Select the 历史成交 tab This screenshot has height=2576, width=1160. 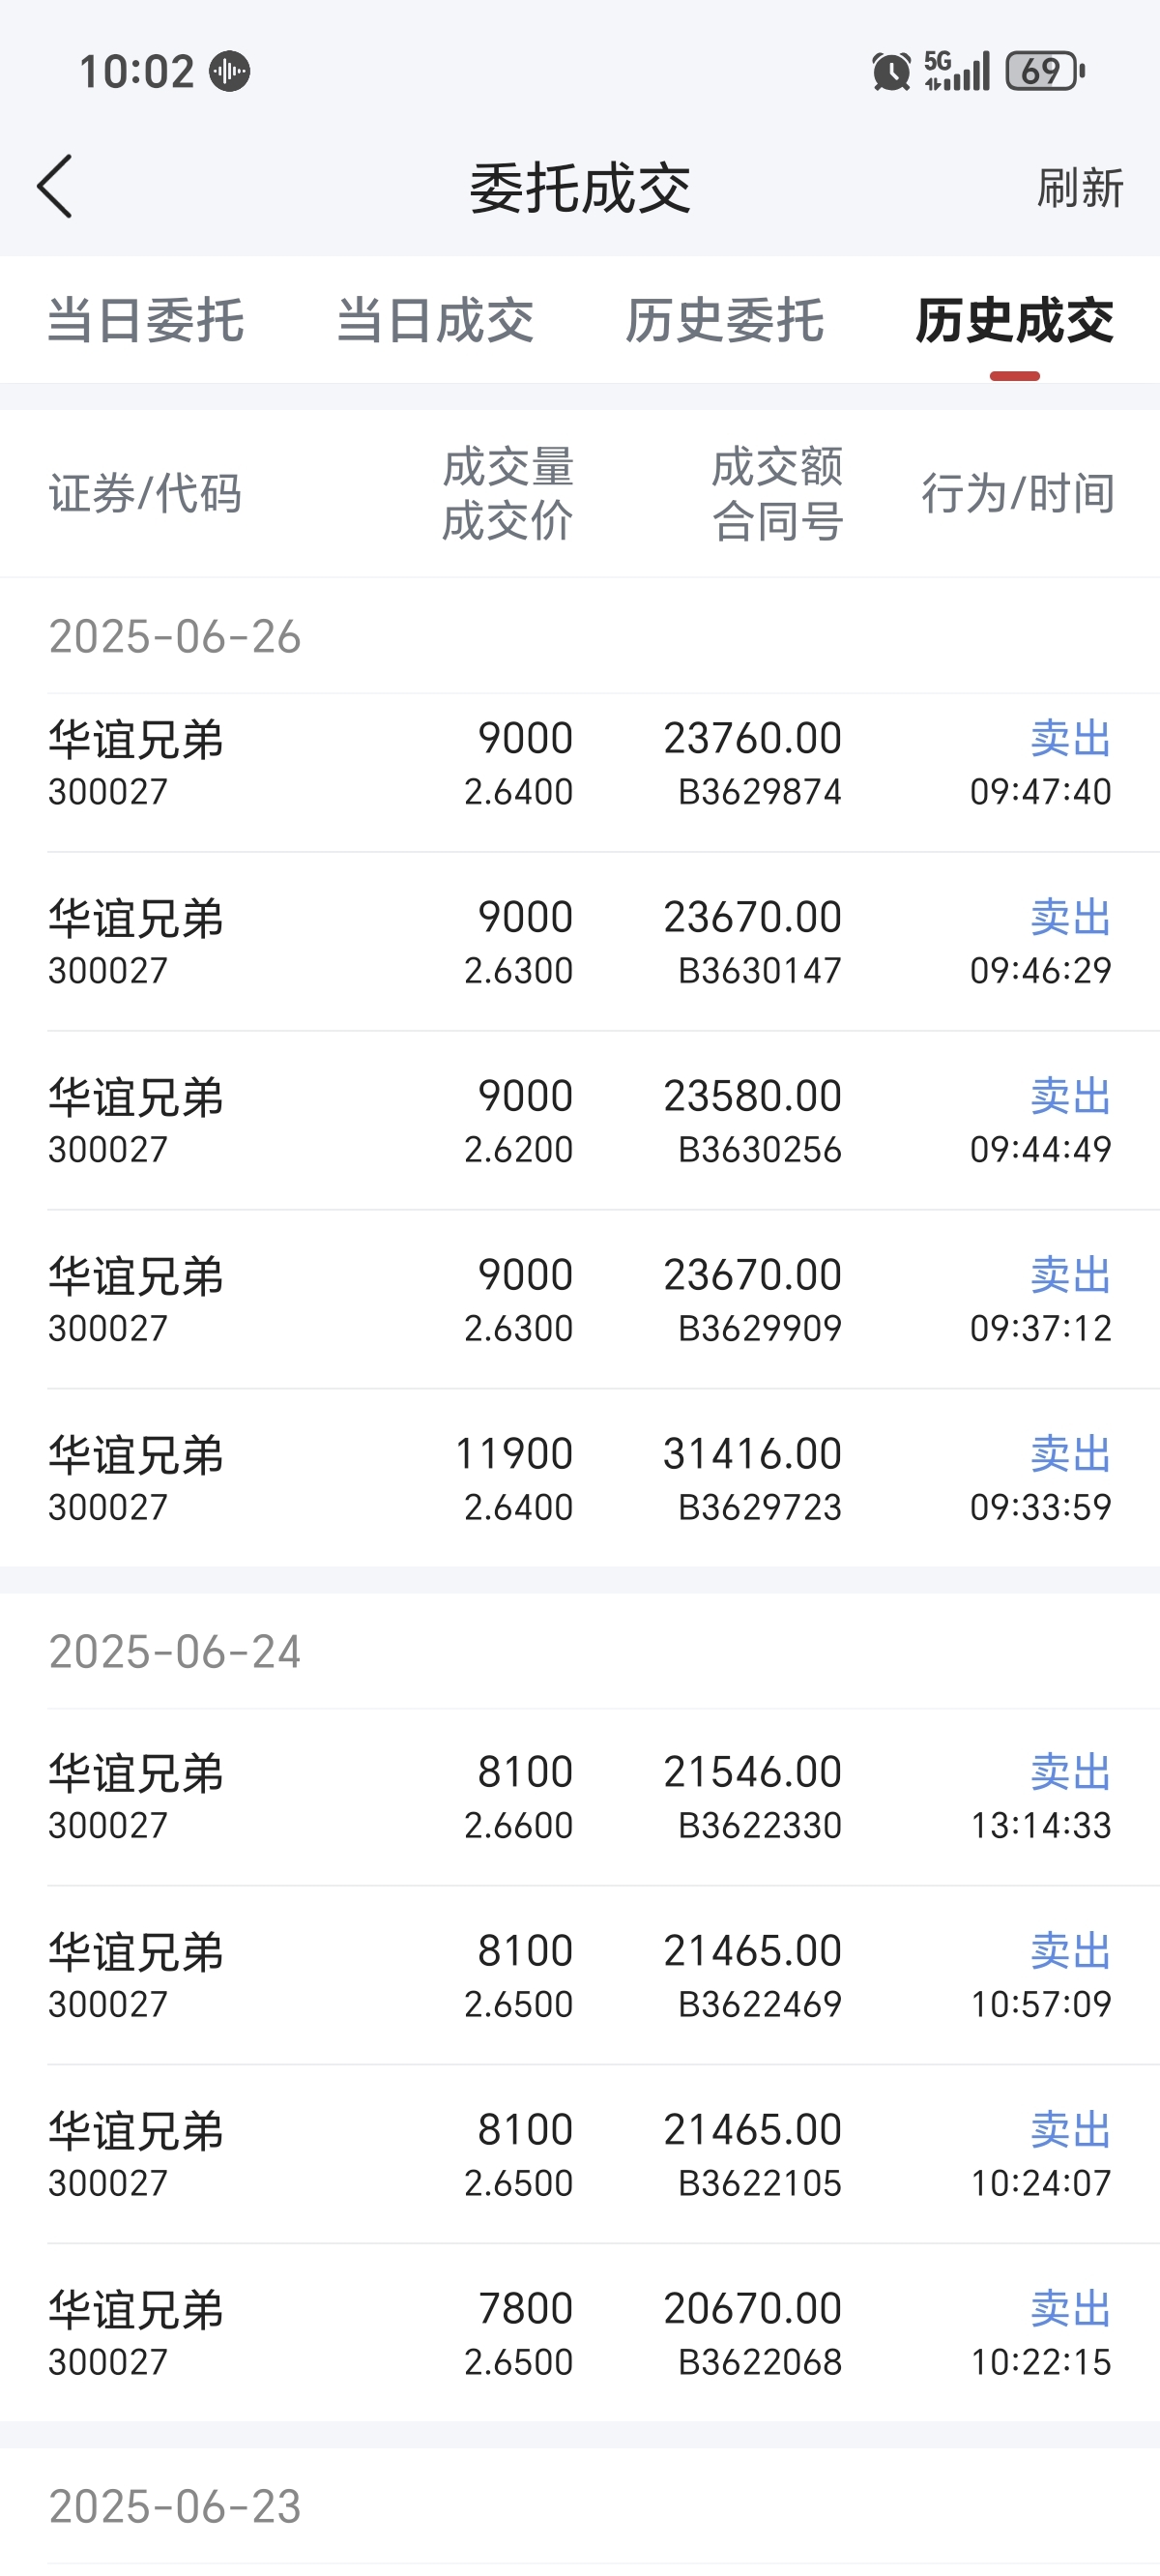coord(1015,321)
